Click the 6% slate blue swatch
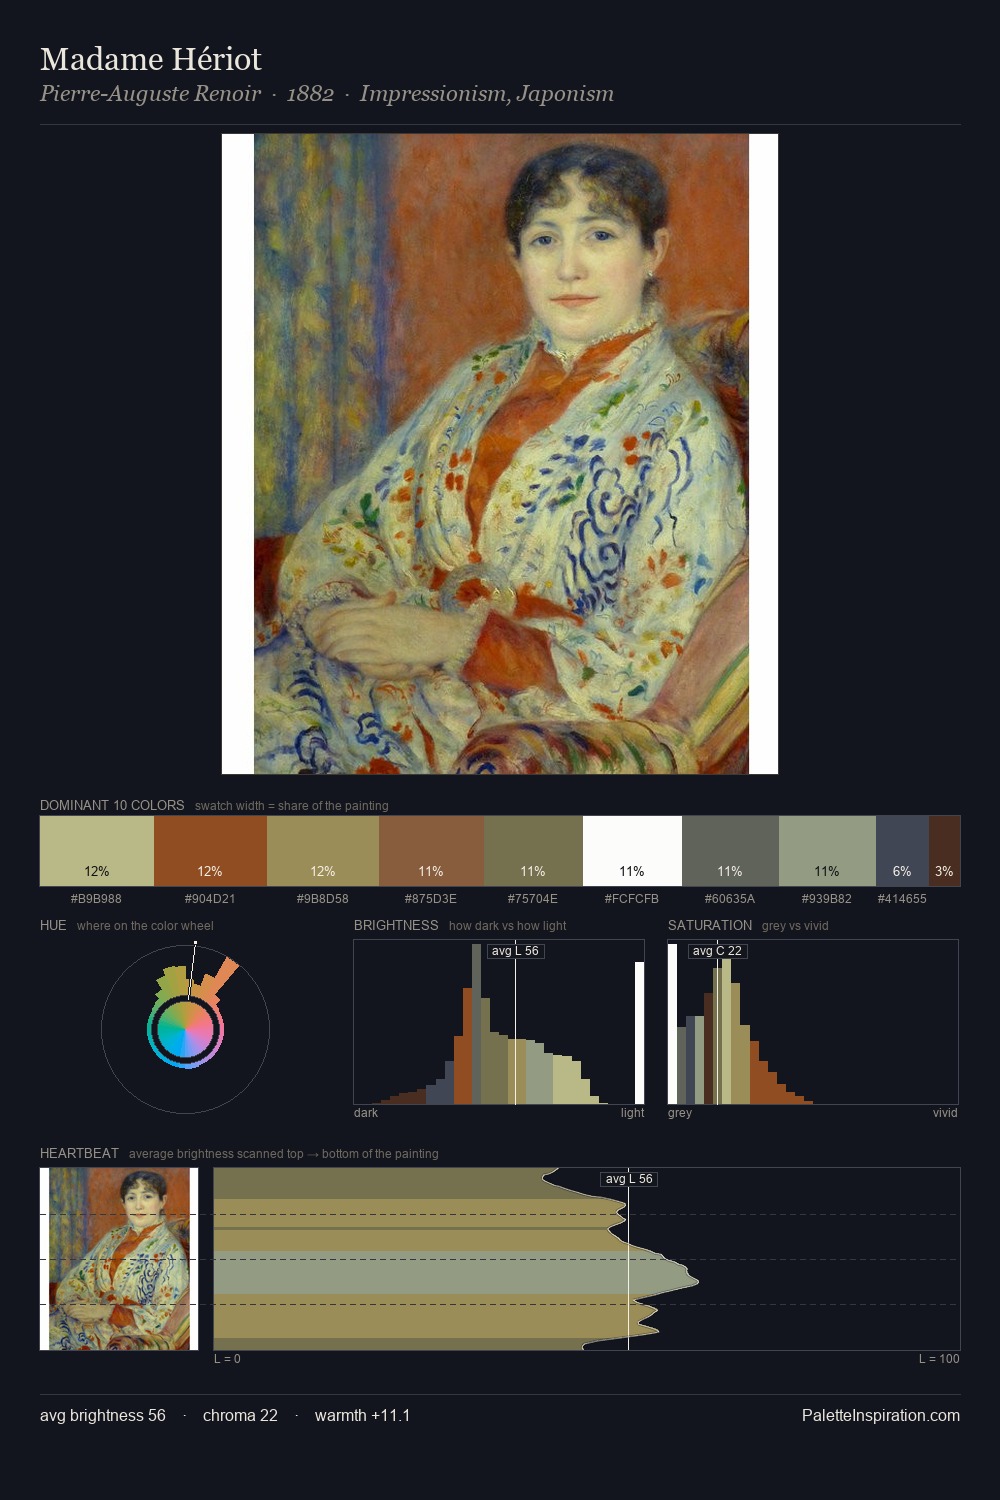The height and width of the screenshot is (1500, 1000). pos(902,851)
